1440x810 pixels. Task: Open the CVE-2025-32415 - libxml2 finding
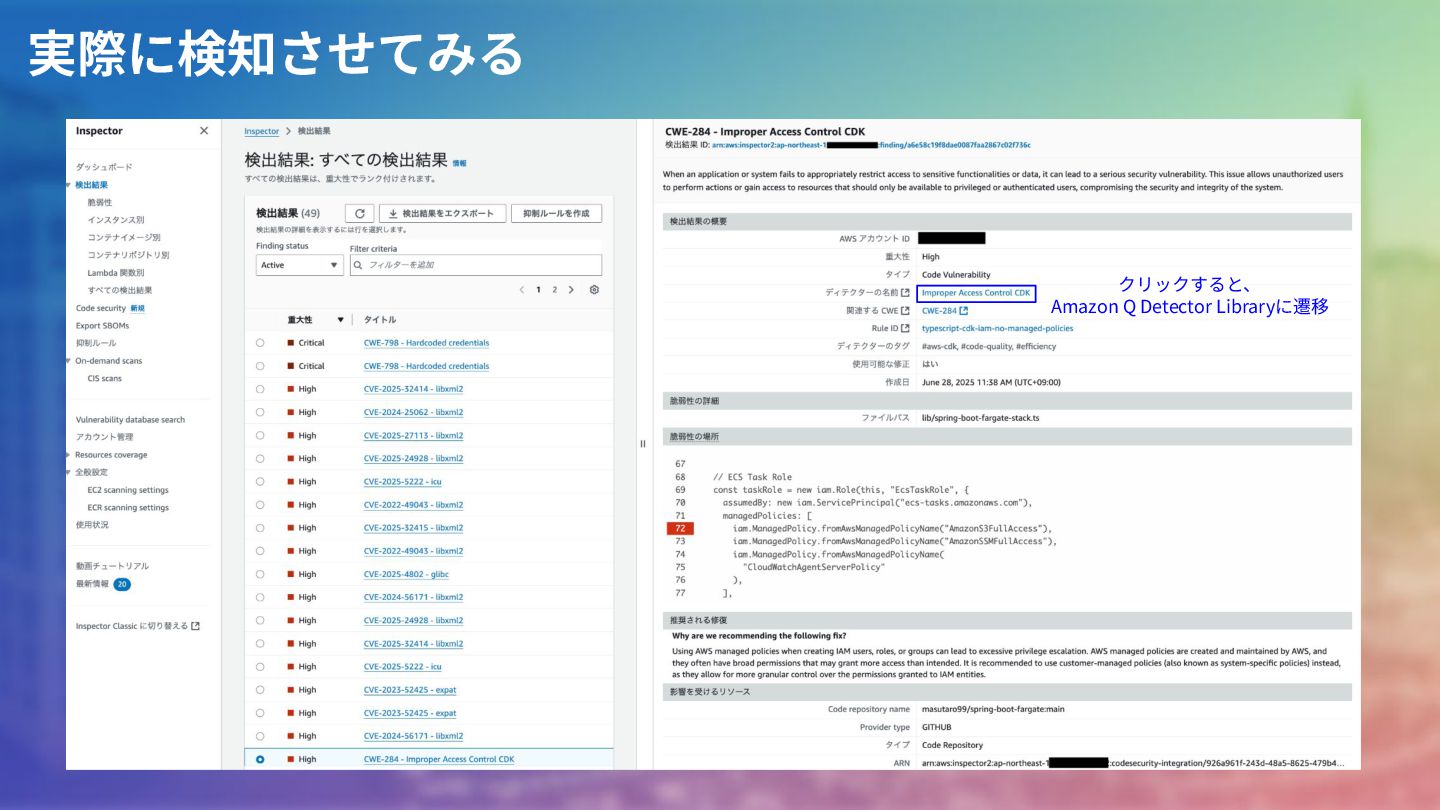413,528
